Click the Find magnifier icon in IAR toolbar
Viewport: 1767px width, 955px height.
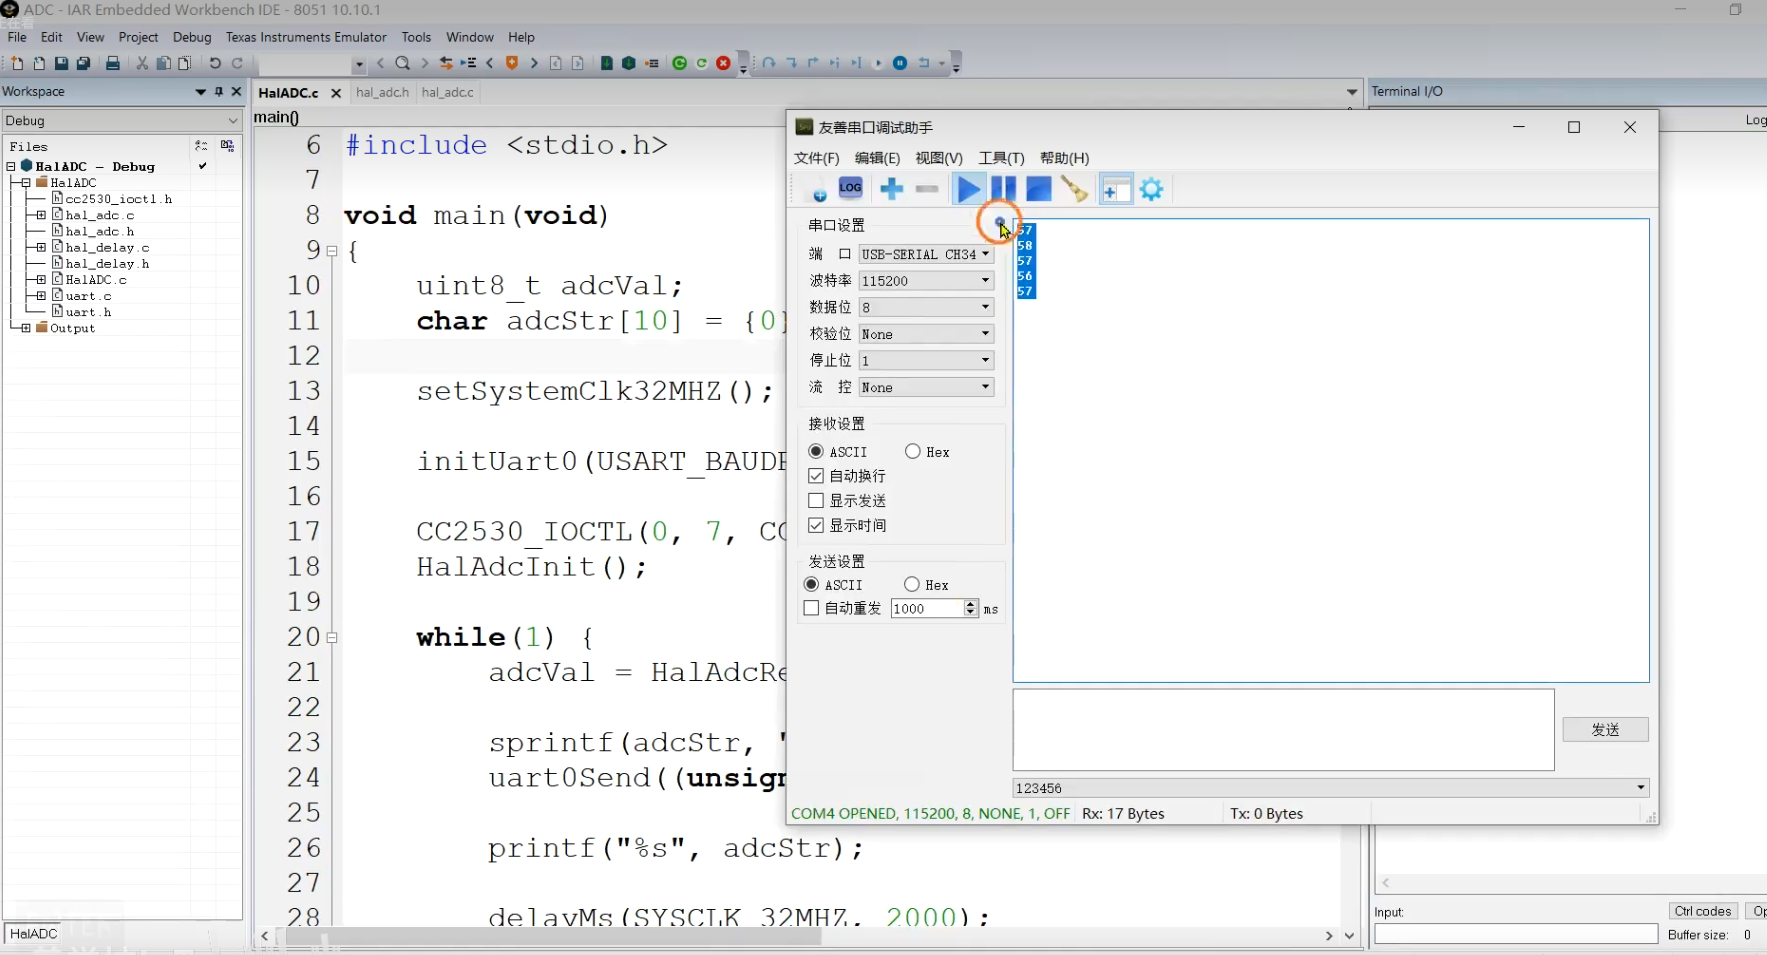[402, 63]
